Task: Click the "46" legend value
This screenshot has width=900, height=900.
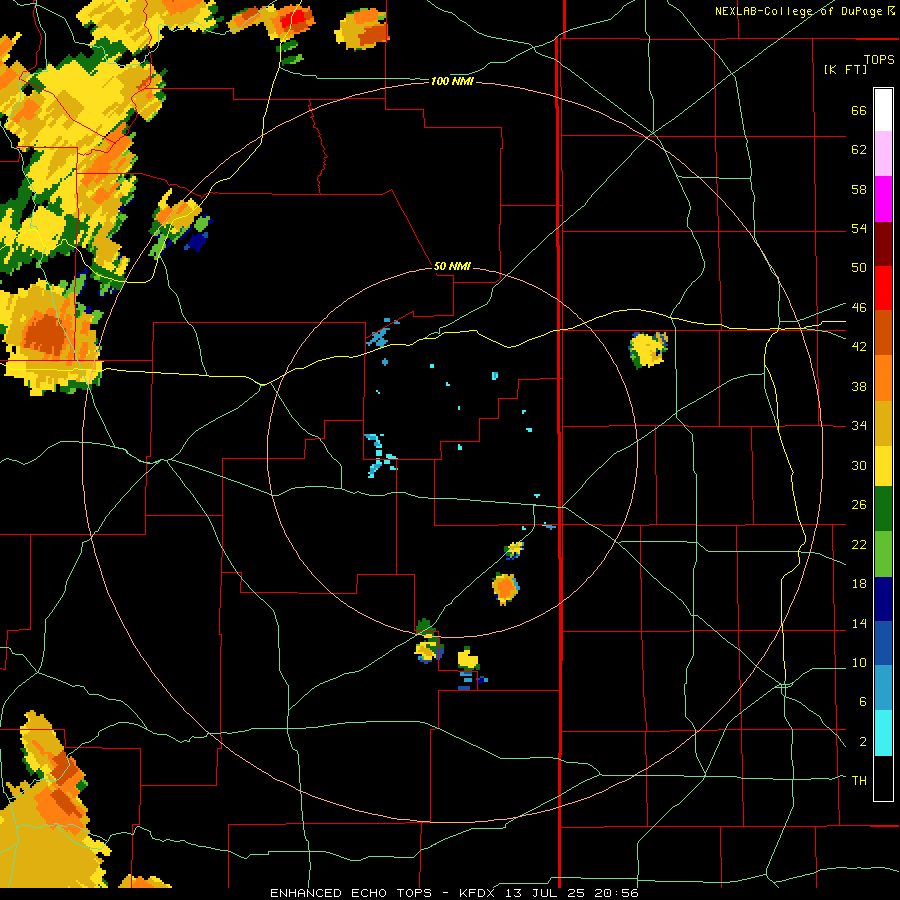Action: (x=859, y=308)
